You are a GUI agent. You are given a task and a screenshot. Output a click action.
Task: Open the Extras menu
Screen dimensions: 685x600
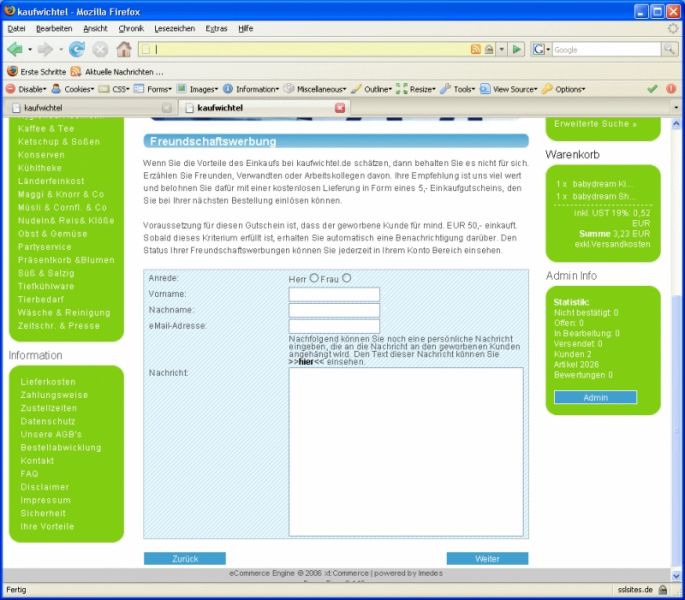(x=216, y=28)
